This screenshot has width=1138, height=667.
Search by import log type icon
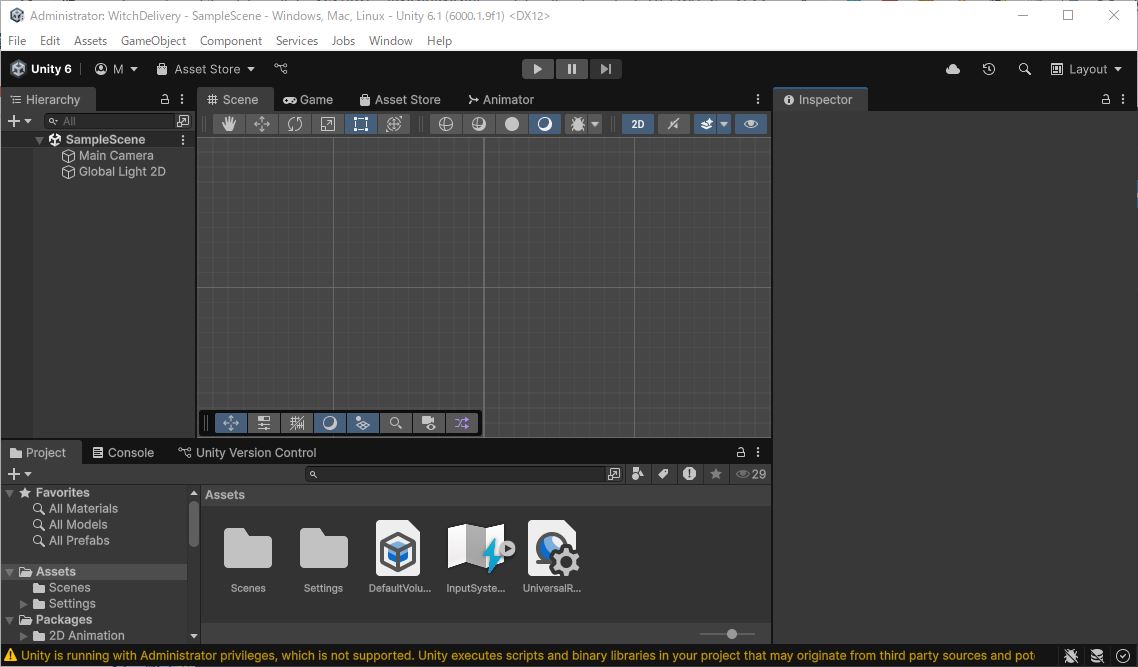[x=689, y=474]
